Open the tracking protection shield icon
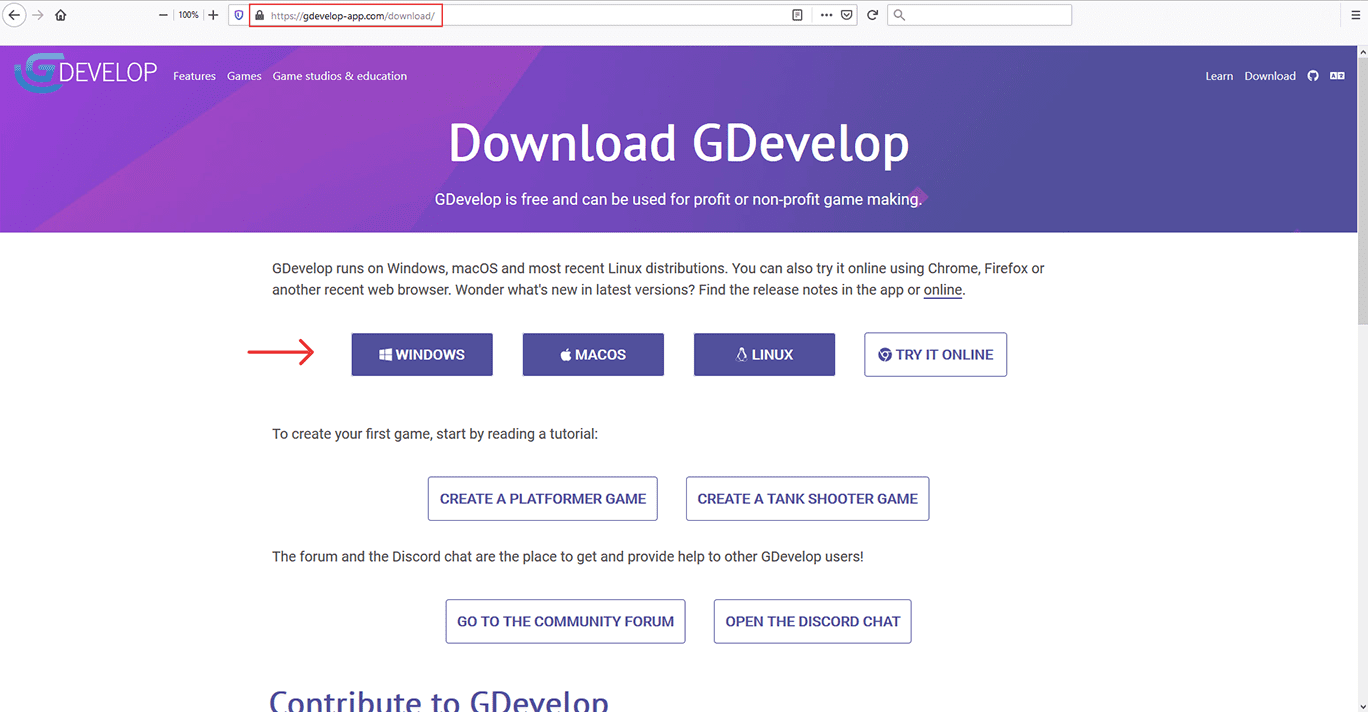 tap(238, 15)
